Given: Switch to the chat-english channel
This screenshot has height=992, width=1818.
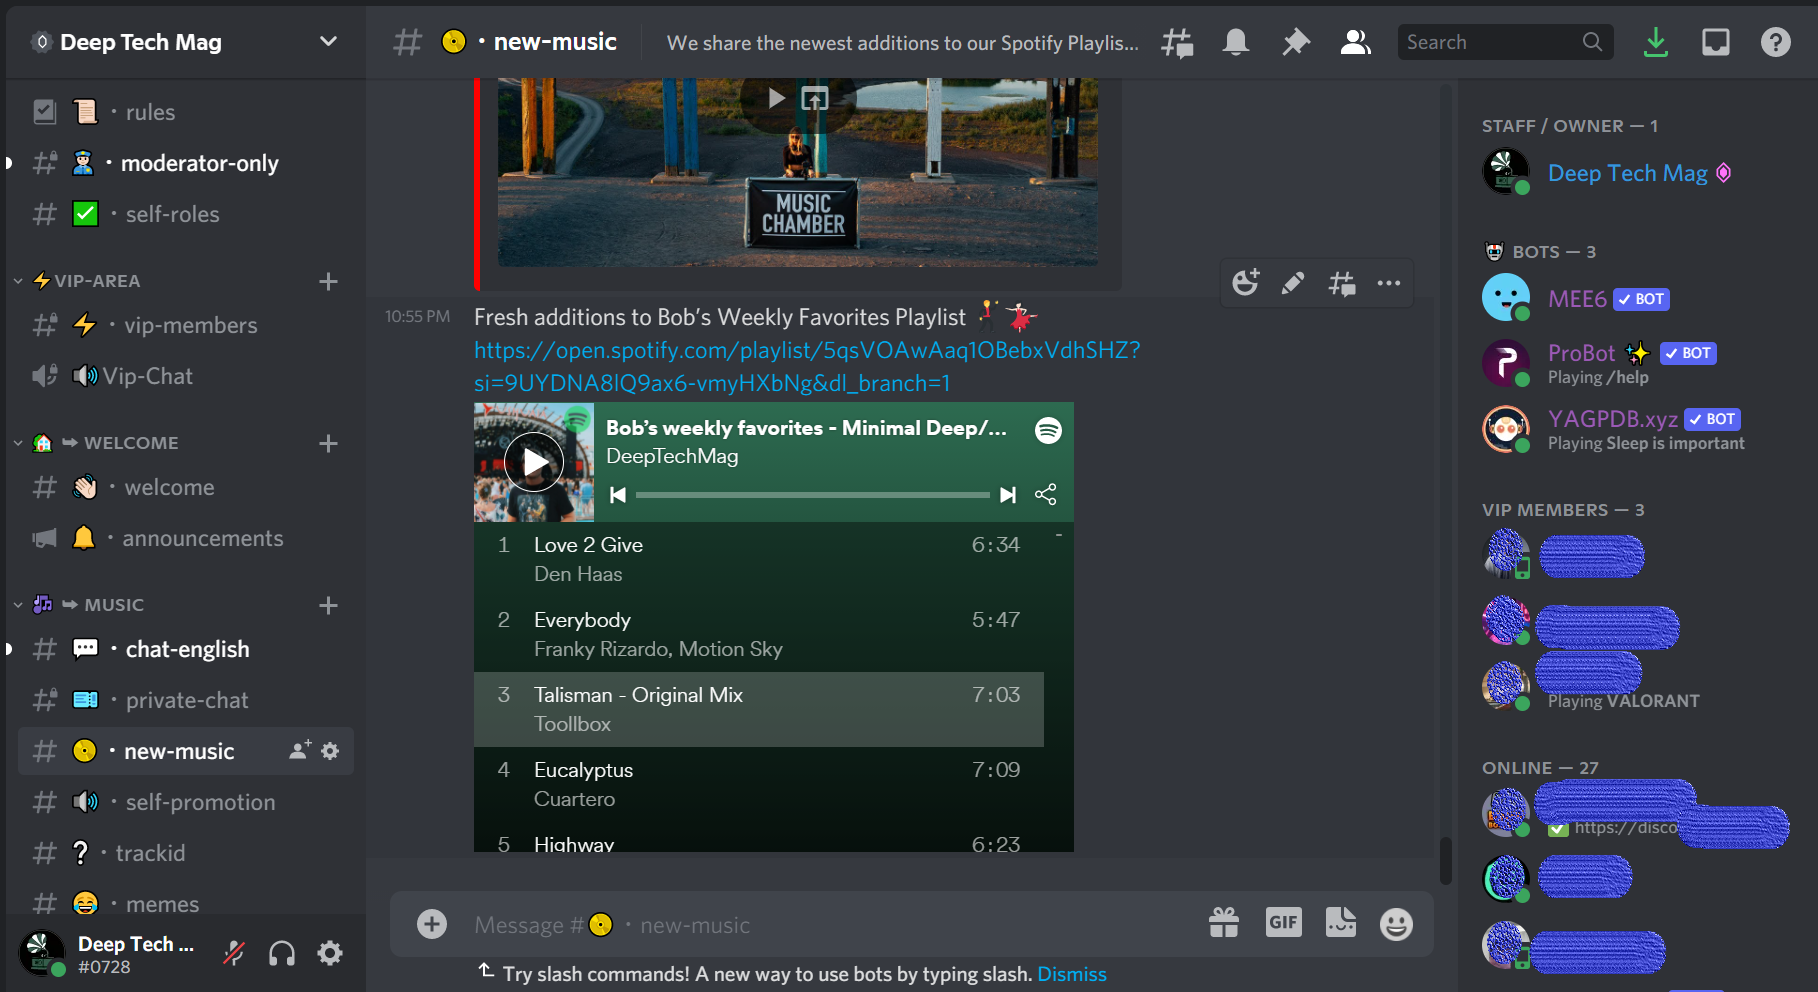Looking at the screenshot, I should [187, 649].
